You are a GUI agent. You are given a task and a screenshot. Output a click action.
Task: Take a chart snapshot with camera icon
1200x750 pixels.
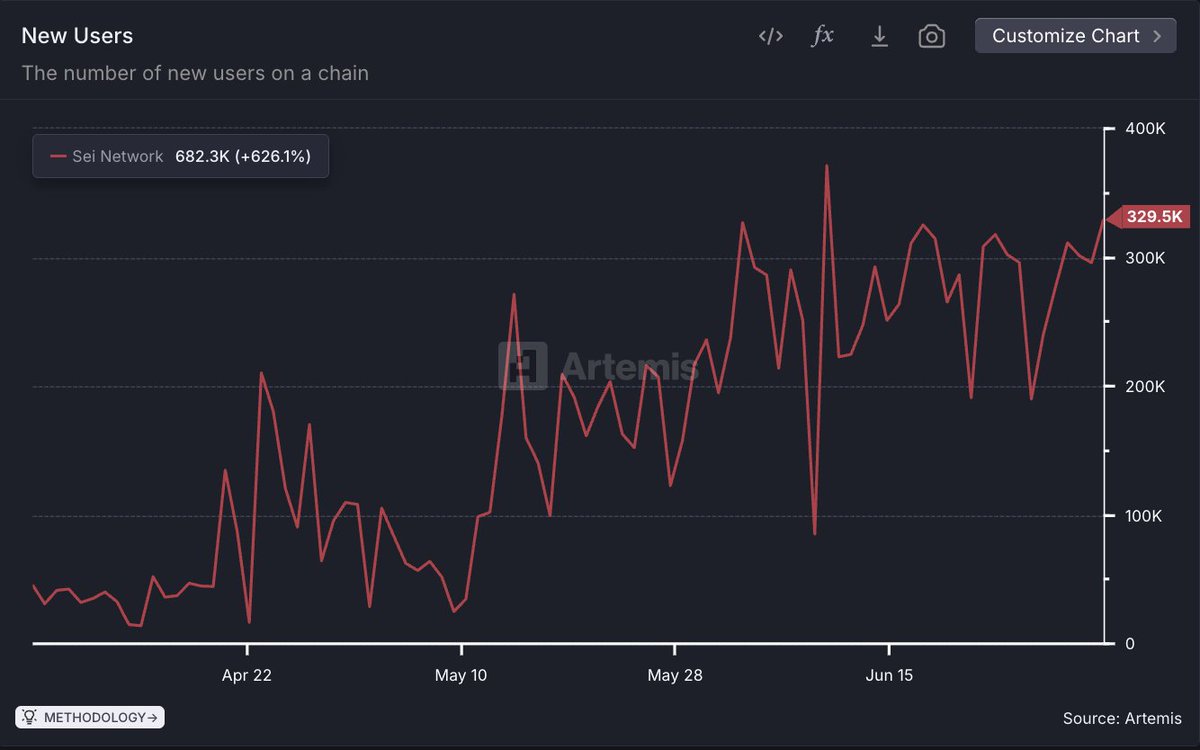pos(931,37)
